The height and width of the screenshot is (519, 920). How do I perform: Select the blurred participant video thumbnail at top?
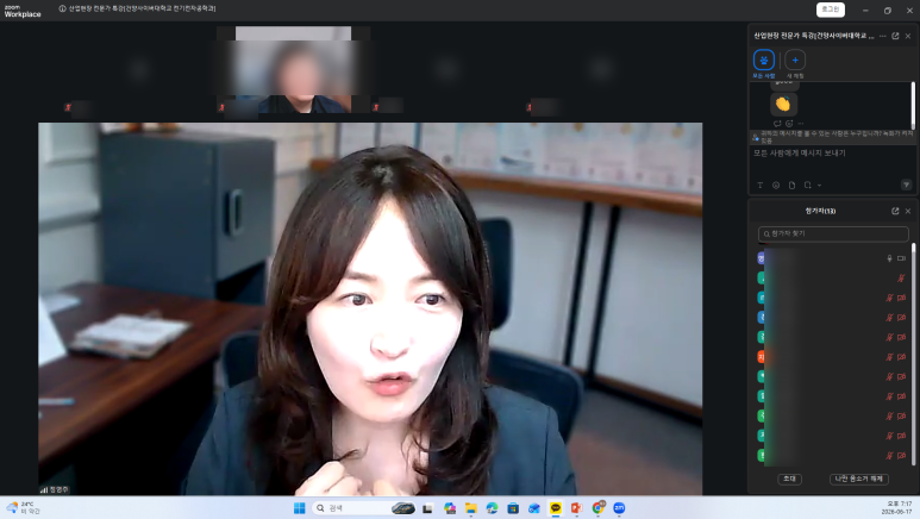point(293,70)
